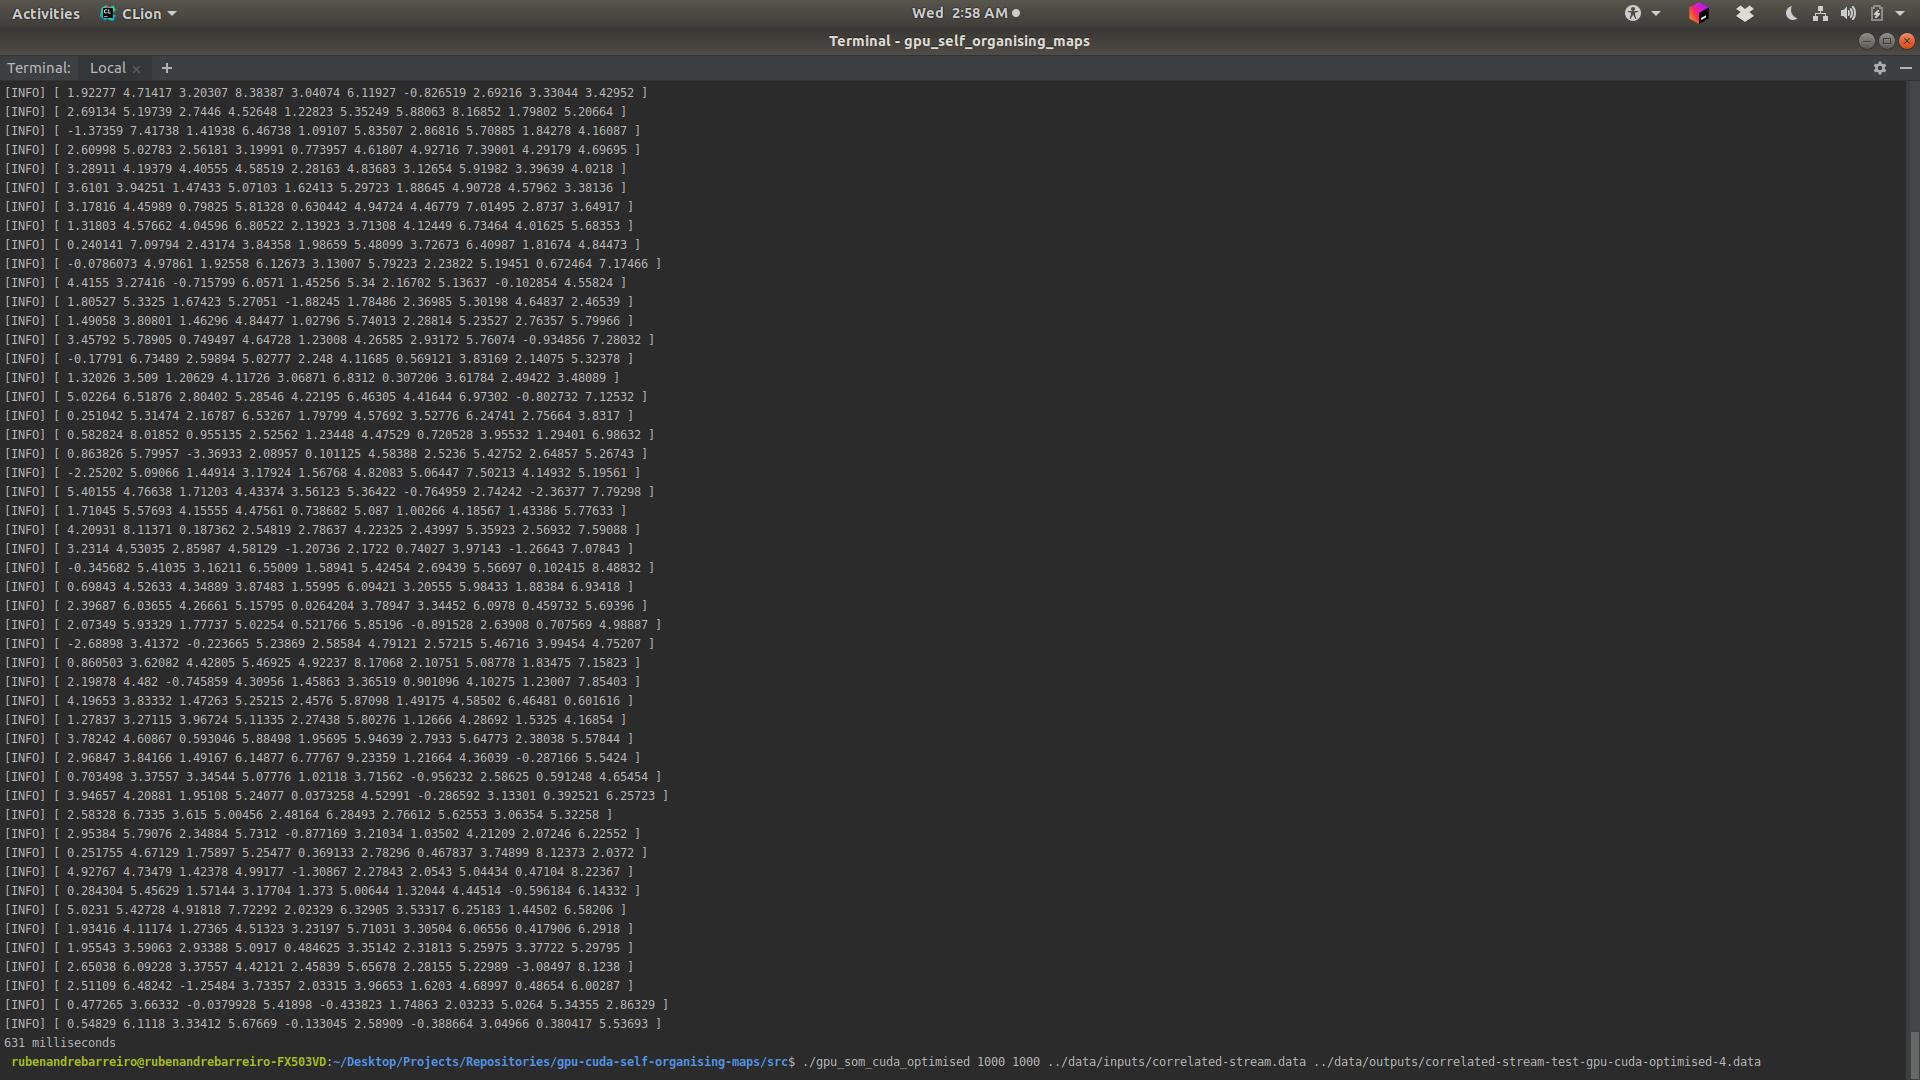The height and width of the screenshot is (1080, 1920).
Task: Click the gpu_som_cuda_optimised command line
Action: pyautogui.click(x=1280, y=1062)
